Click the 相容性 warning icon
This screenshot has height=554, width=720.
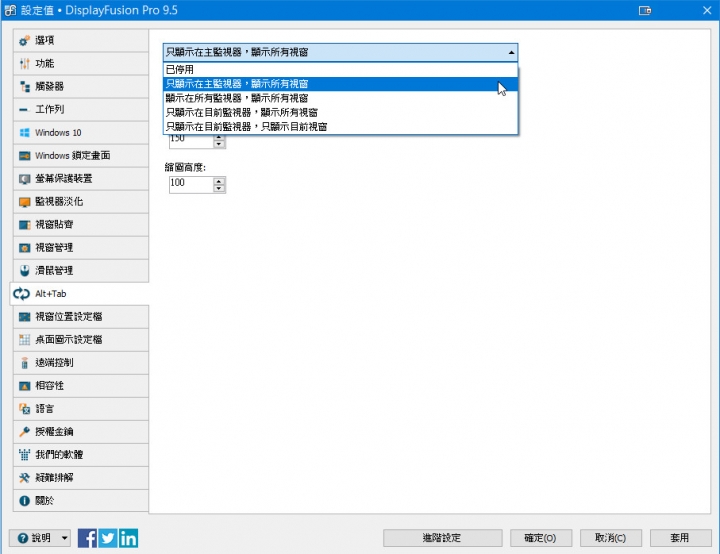coord(24,386)
